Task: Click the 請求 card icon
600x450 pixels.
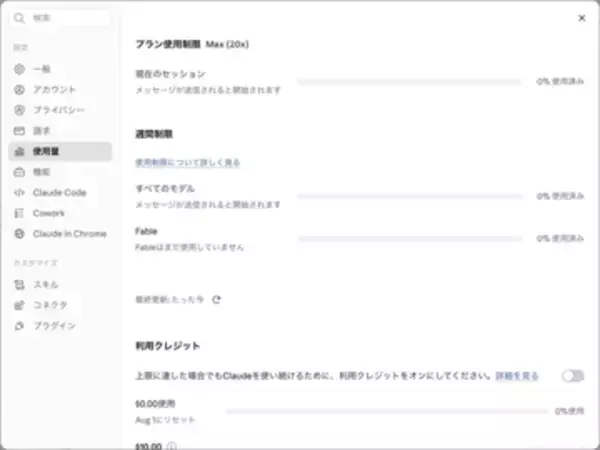Action: (19, 131)
